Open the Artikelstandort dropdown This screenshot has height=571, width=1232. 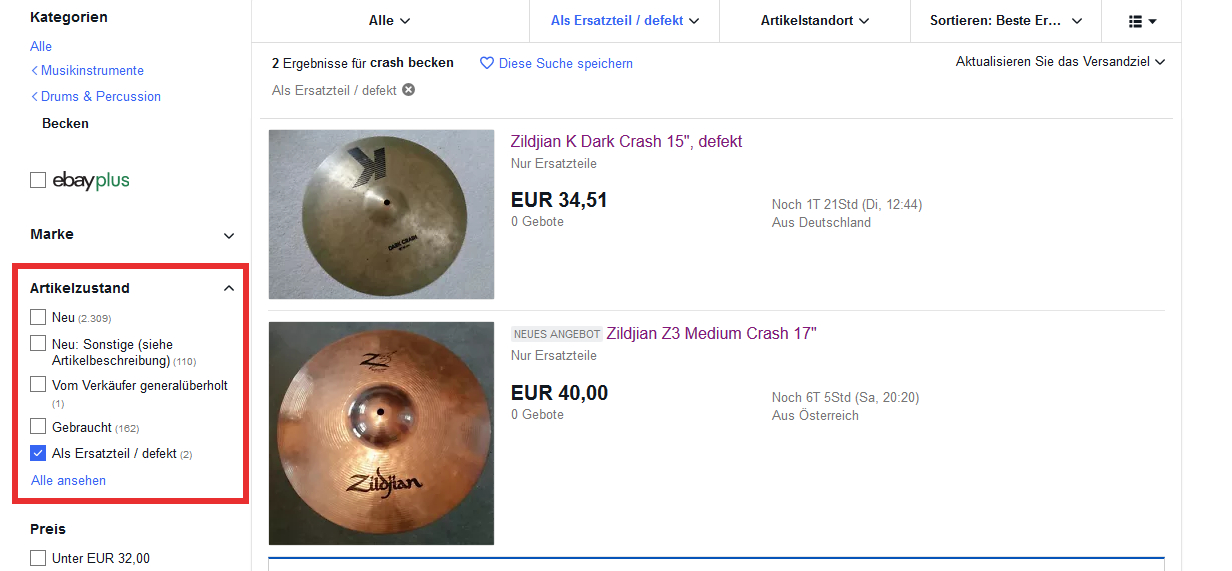pos(814,21)
